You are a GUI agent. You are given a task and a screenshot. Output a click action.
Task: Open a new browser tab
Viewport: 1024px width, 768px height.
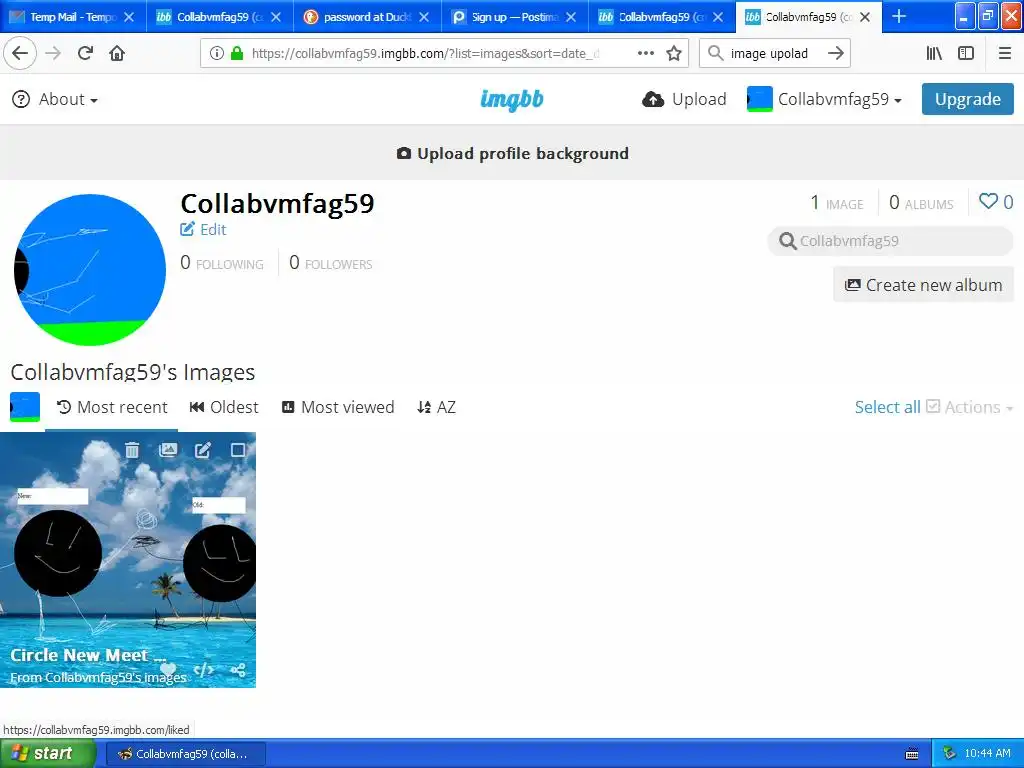[899, 16]
